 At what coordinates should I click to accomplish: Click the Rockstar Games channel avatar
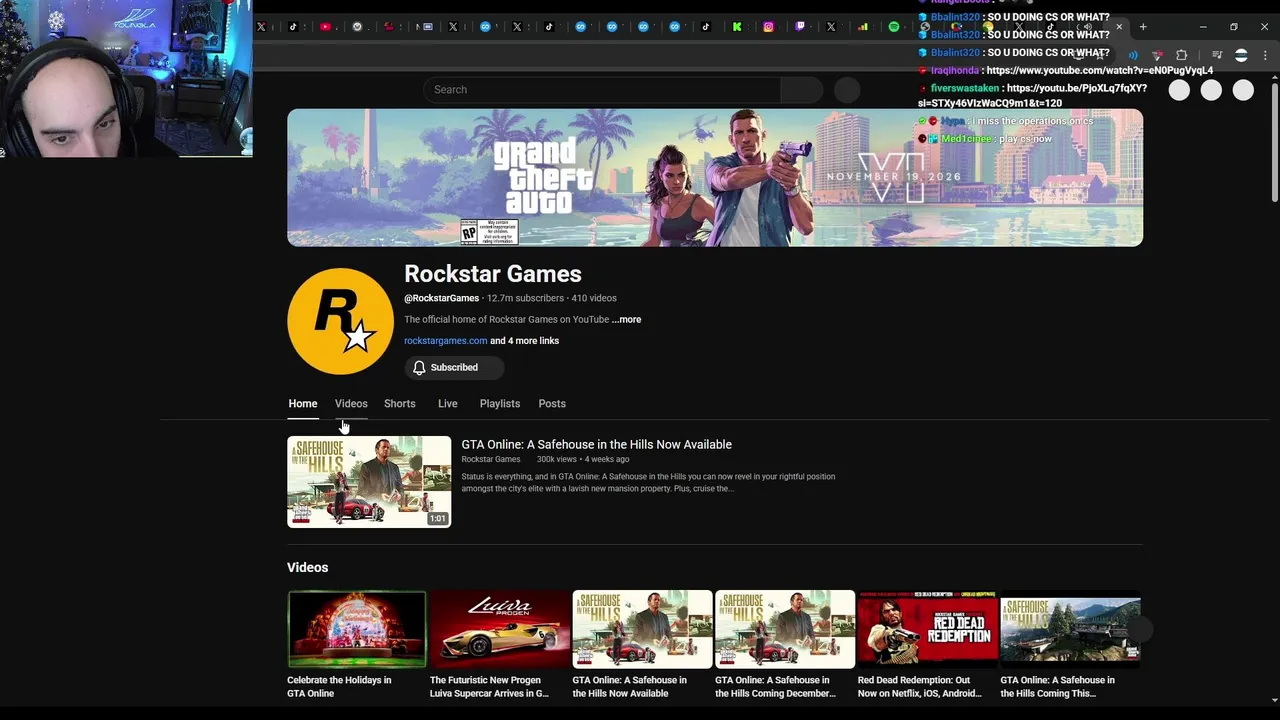[x=340, y=321]
